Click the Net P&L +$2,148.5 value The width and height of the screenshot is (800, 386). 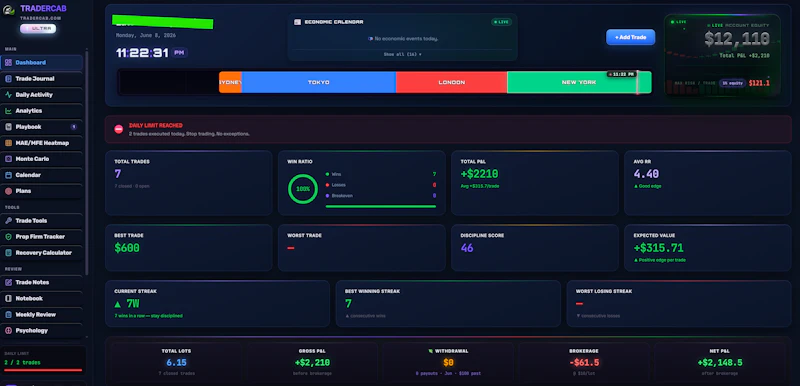coord(720,363)
